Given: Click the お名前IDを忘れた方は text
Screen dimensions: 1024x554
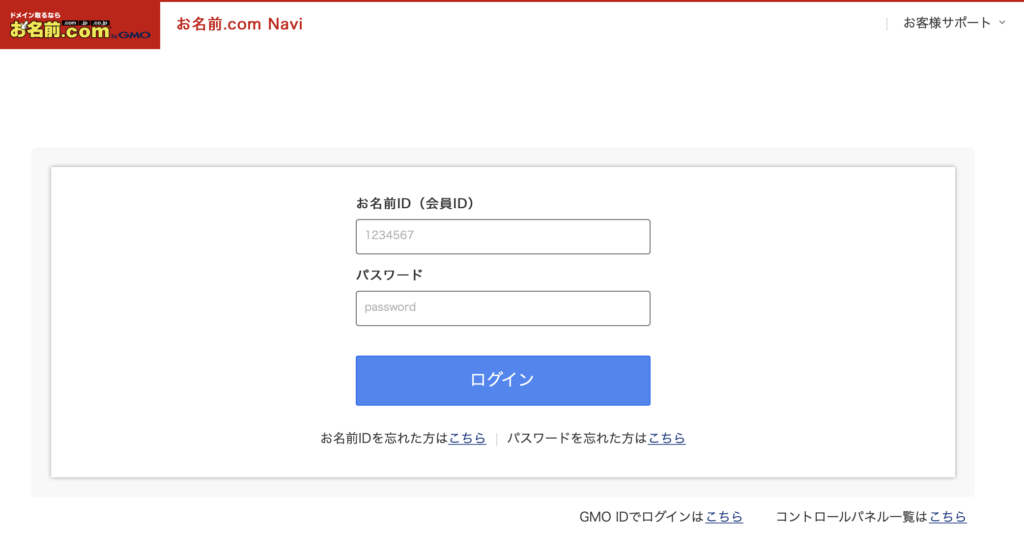Looking at the screenshot, I should click(384, 438).
